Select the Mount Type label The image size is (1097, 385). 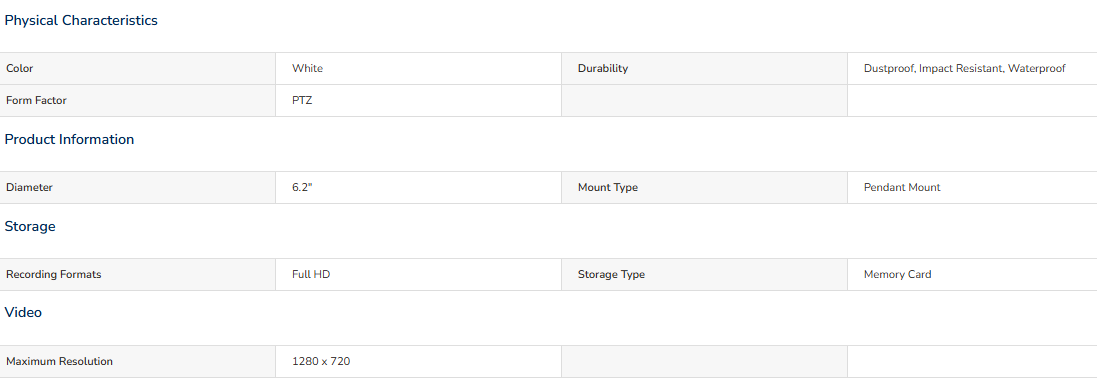[607, 188]
